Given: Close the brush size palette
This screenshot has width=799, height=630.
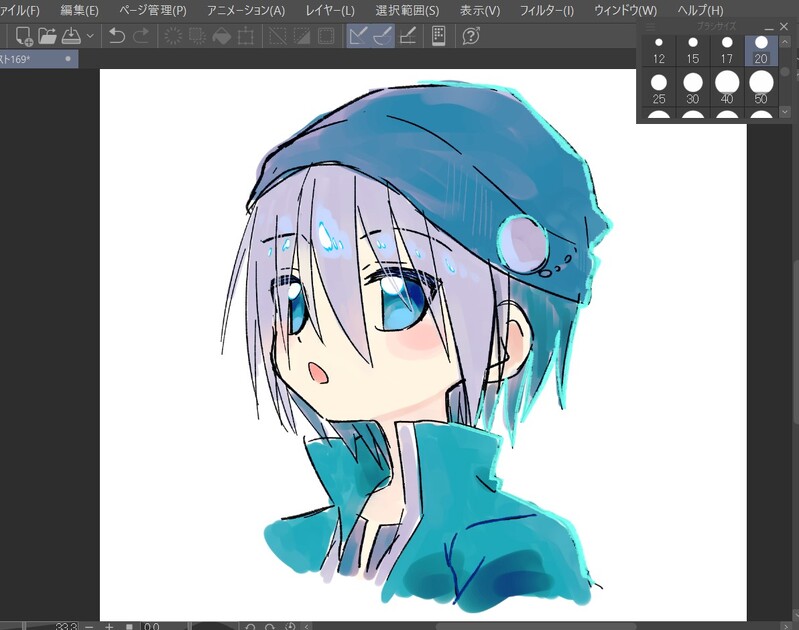Looking at the screenshot, I should point(784,26).
